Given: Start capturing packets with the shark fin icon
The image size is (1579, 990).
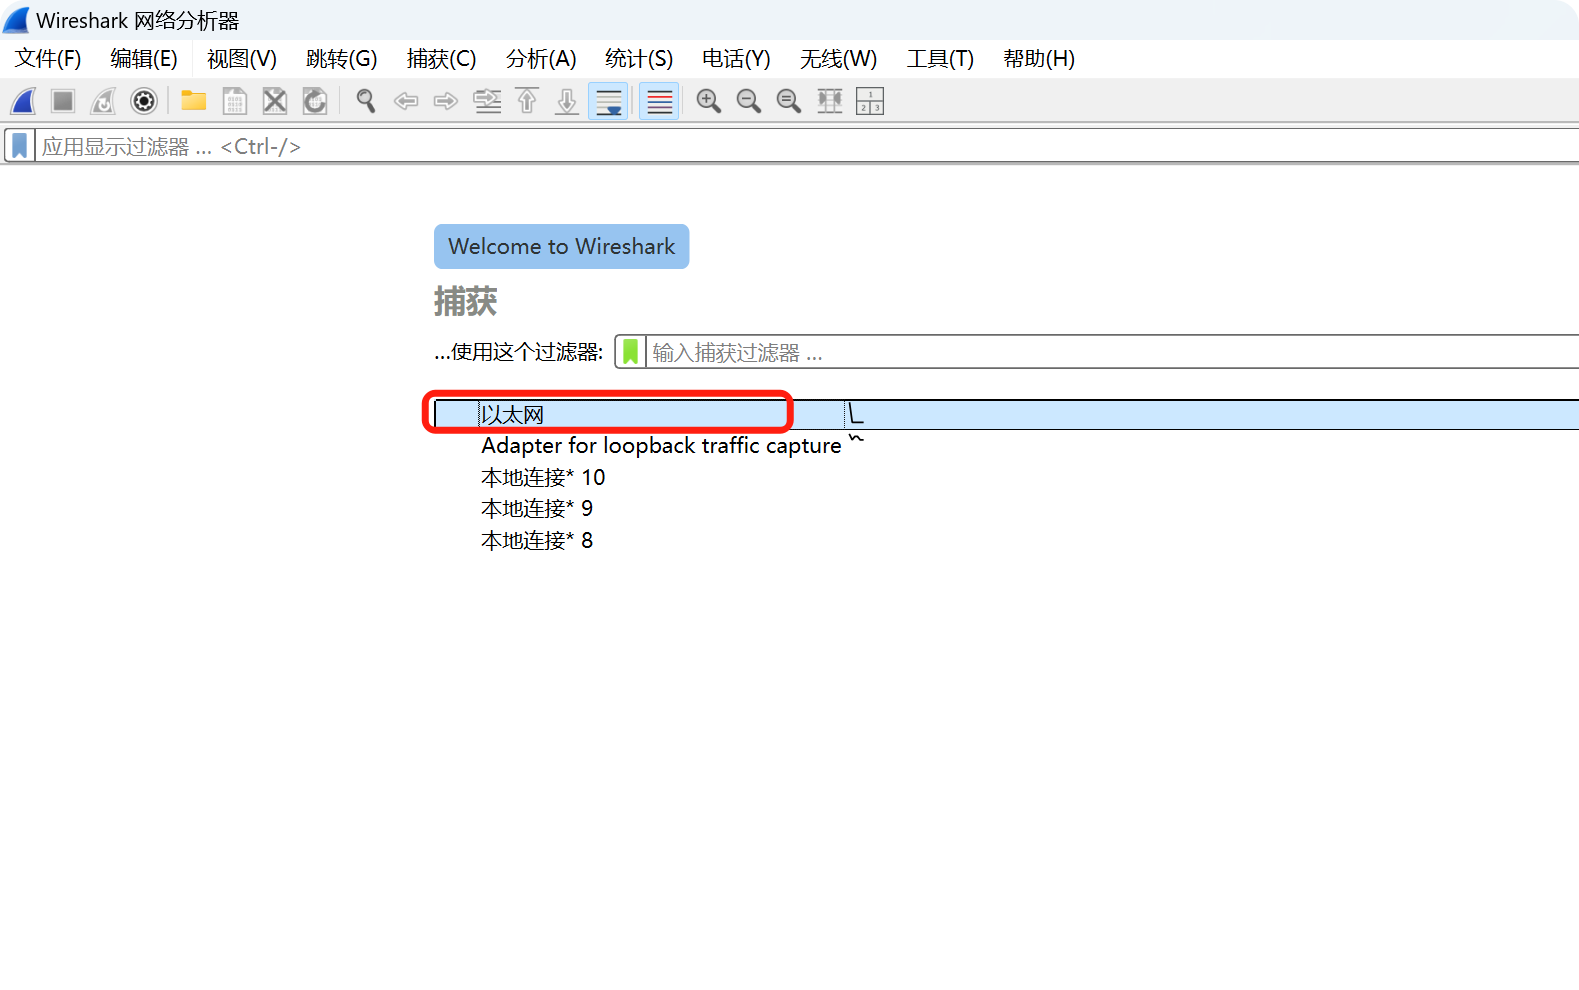Looking at the screenshot, I should (x=24, y=101).
